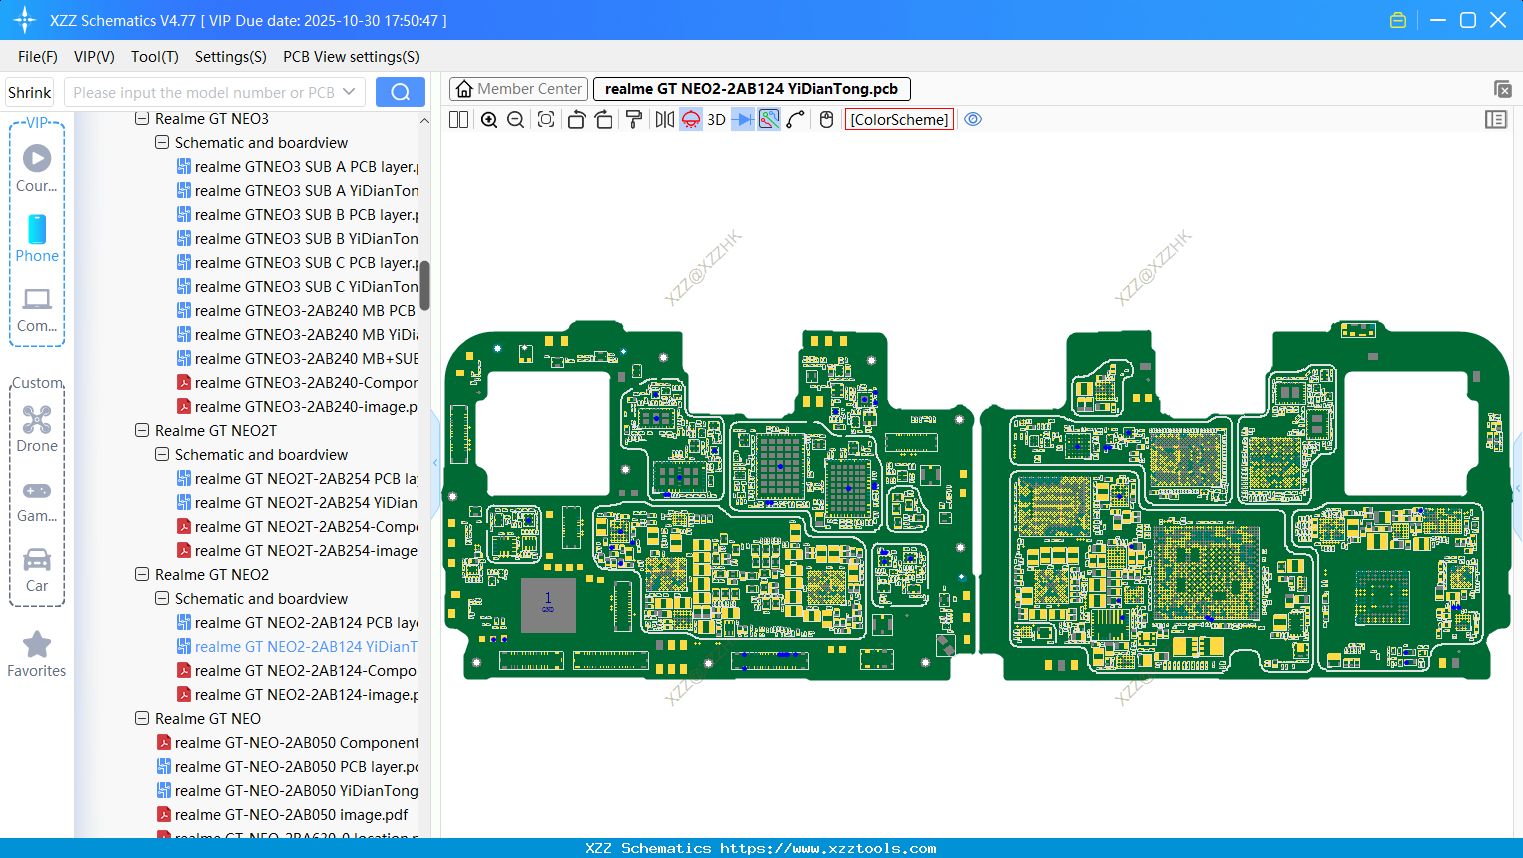The image size is (1523, 858).
Task: Open realme GT NEO2-2AB124-image PDF file
Action: click(305, 695)
